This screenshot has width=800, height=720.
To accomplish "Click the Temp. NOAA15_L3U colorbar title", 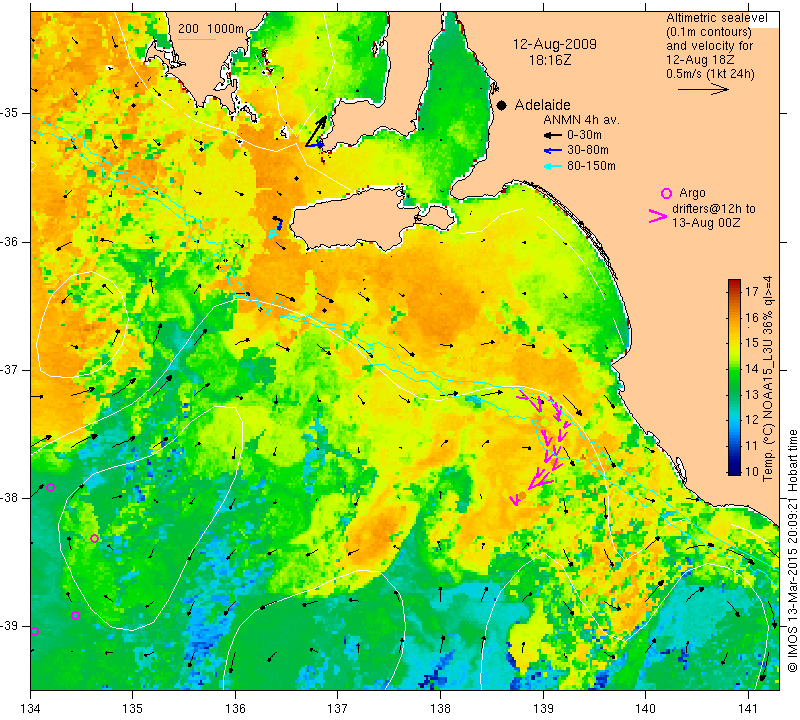I will 767,379.
